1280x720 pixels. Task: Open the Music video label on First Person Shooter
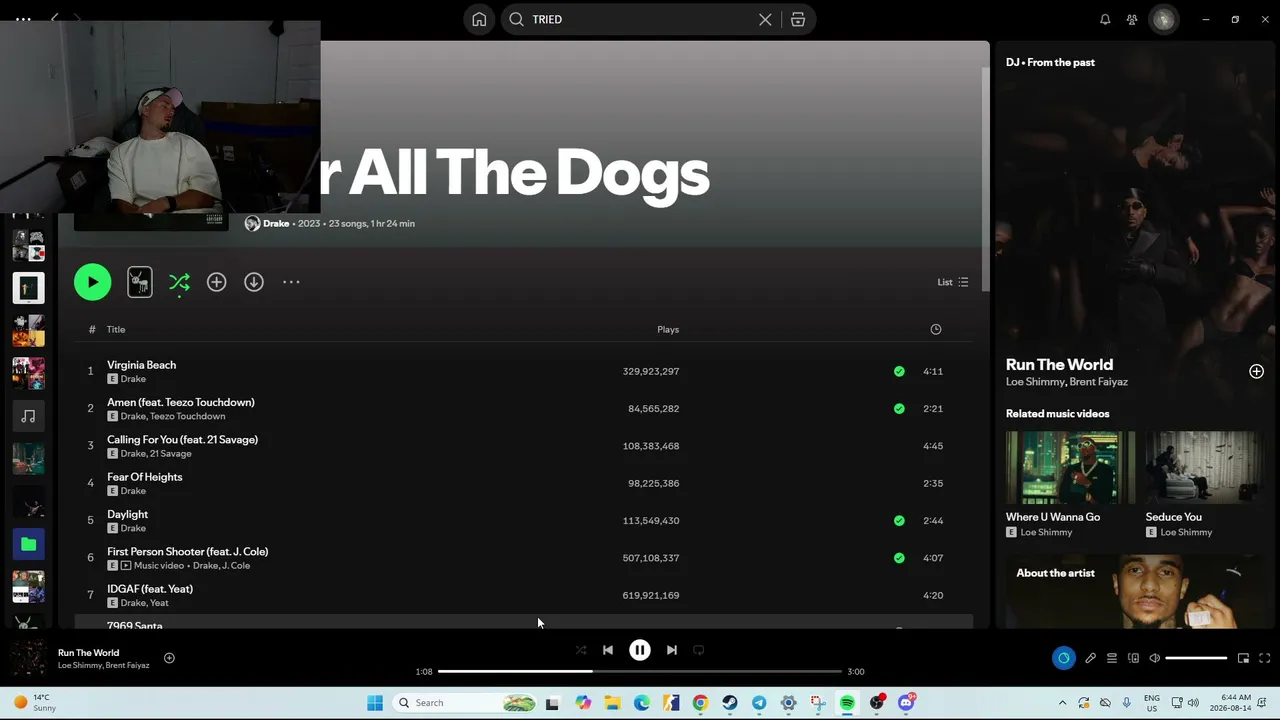click(159, 565)
